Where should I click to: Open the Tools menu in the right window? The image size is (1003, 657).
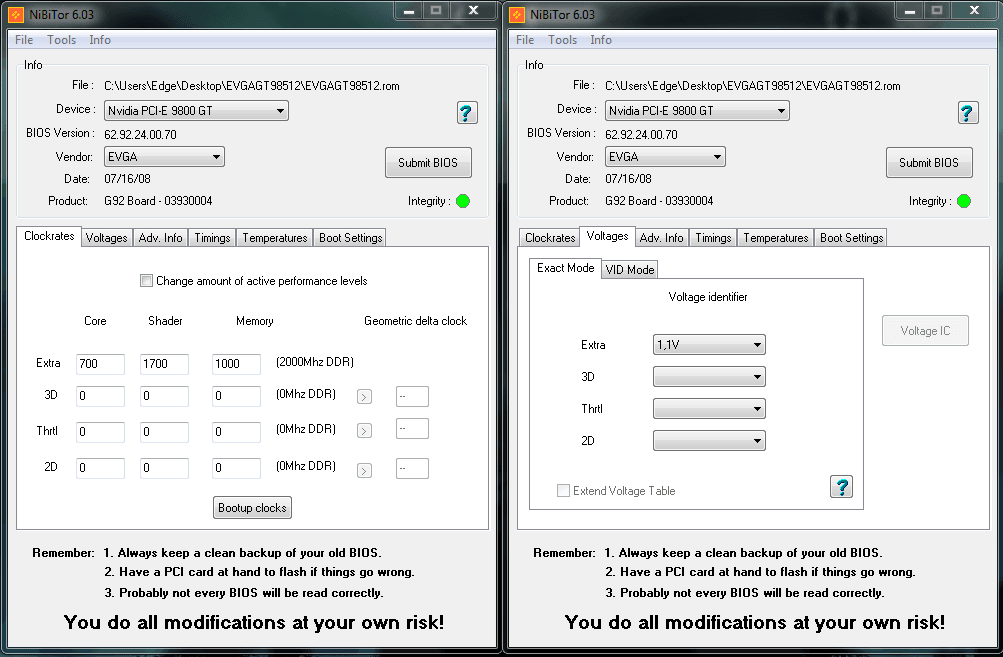point(562,40)
